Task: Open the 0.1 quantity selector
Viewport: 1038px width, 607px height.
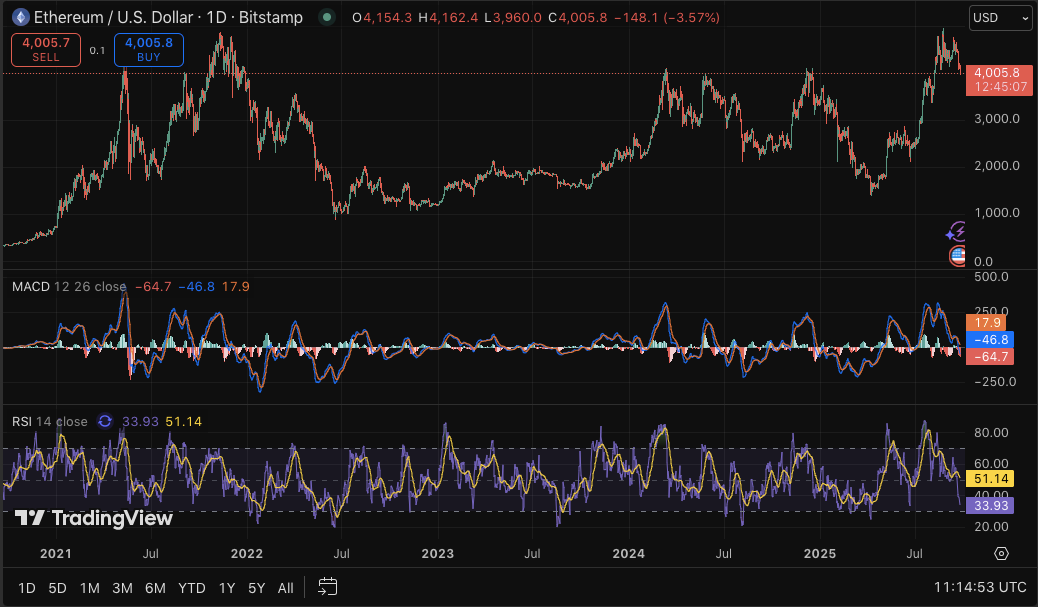Action: pos(96,50)
